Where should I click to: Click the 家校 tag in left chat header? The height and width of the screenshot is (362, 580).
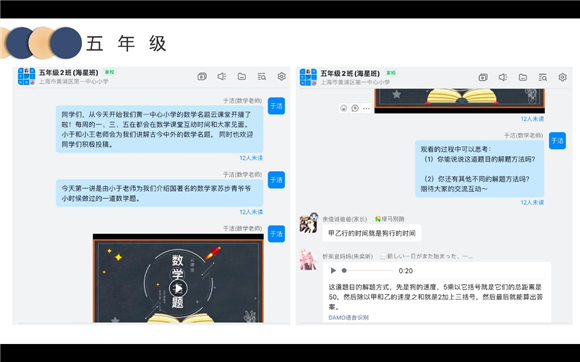[x=109, y=72]
